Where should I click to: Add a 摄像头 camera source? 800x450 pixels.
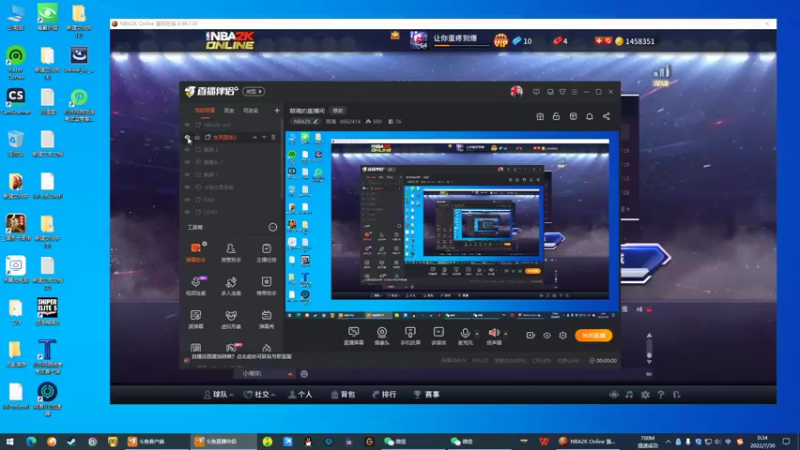(382, 336)
